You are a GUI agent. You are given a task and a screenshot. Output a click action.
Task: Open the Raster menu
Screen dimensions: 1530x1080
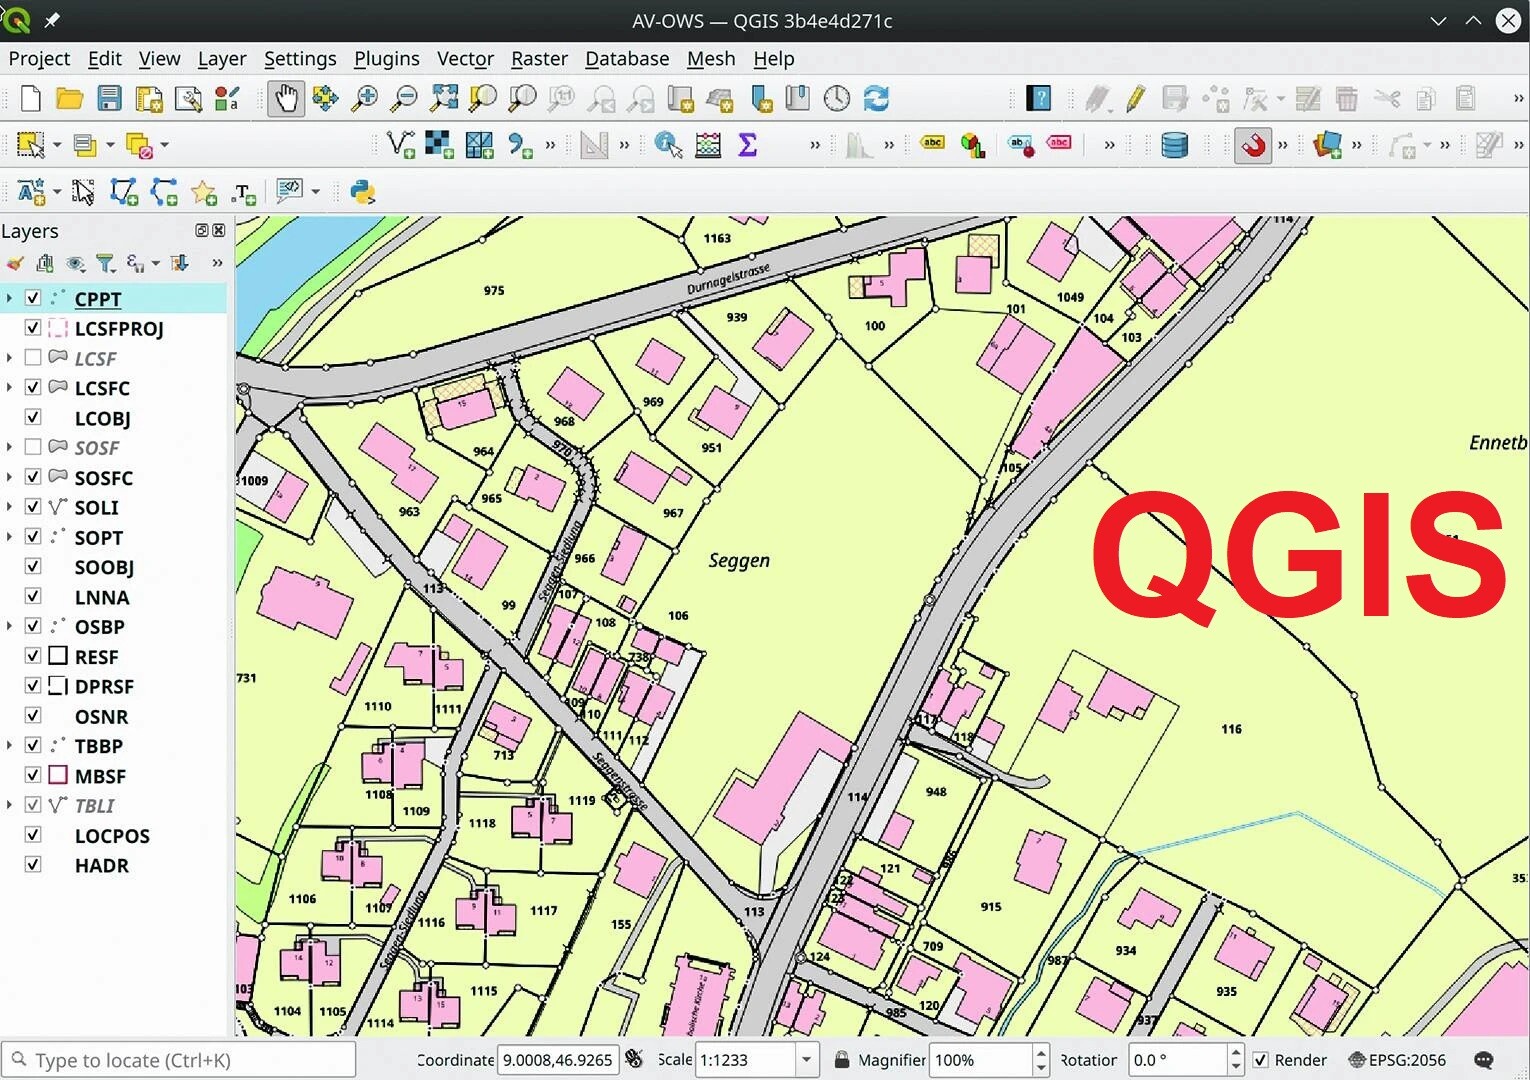coord(539,58)
